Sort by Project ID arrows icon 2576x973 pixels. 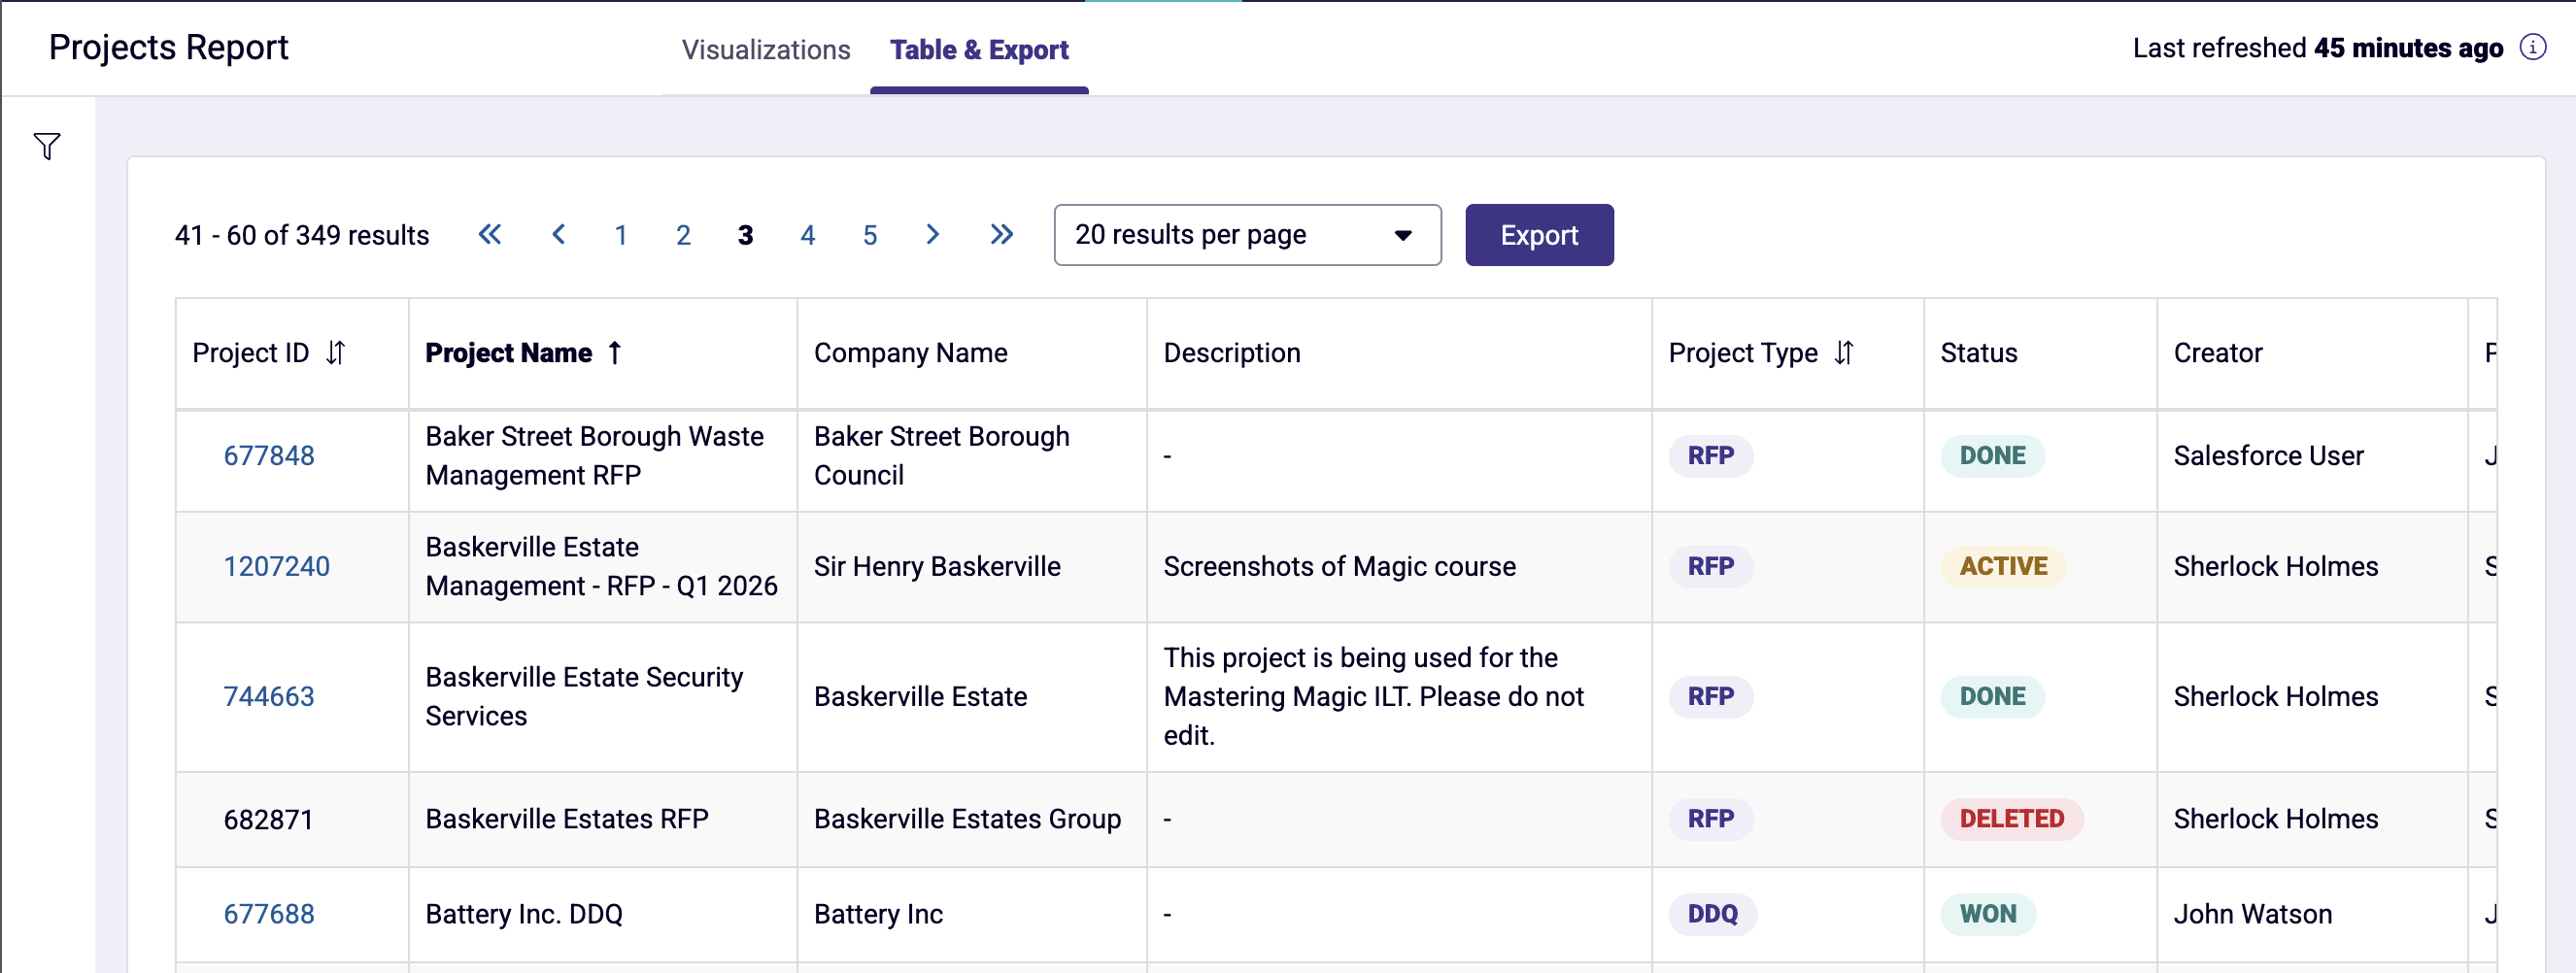click(x=336, y=352)
